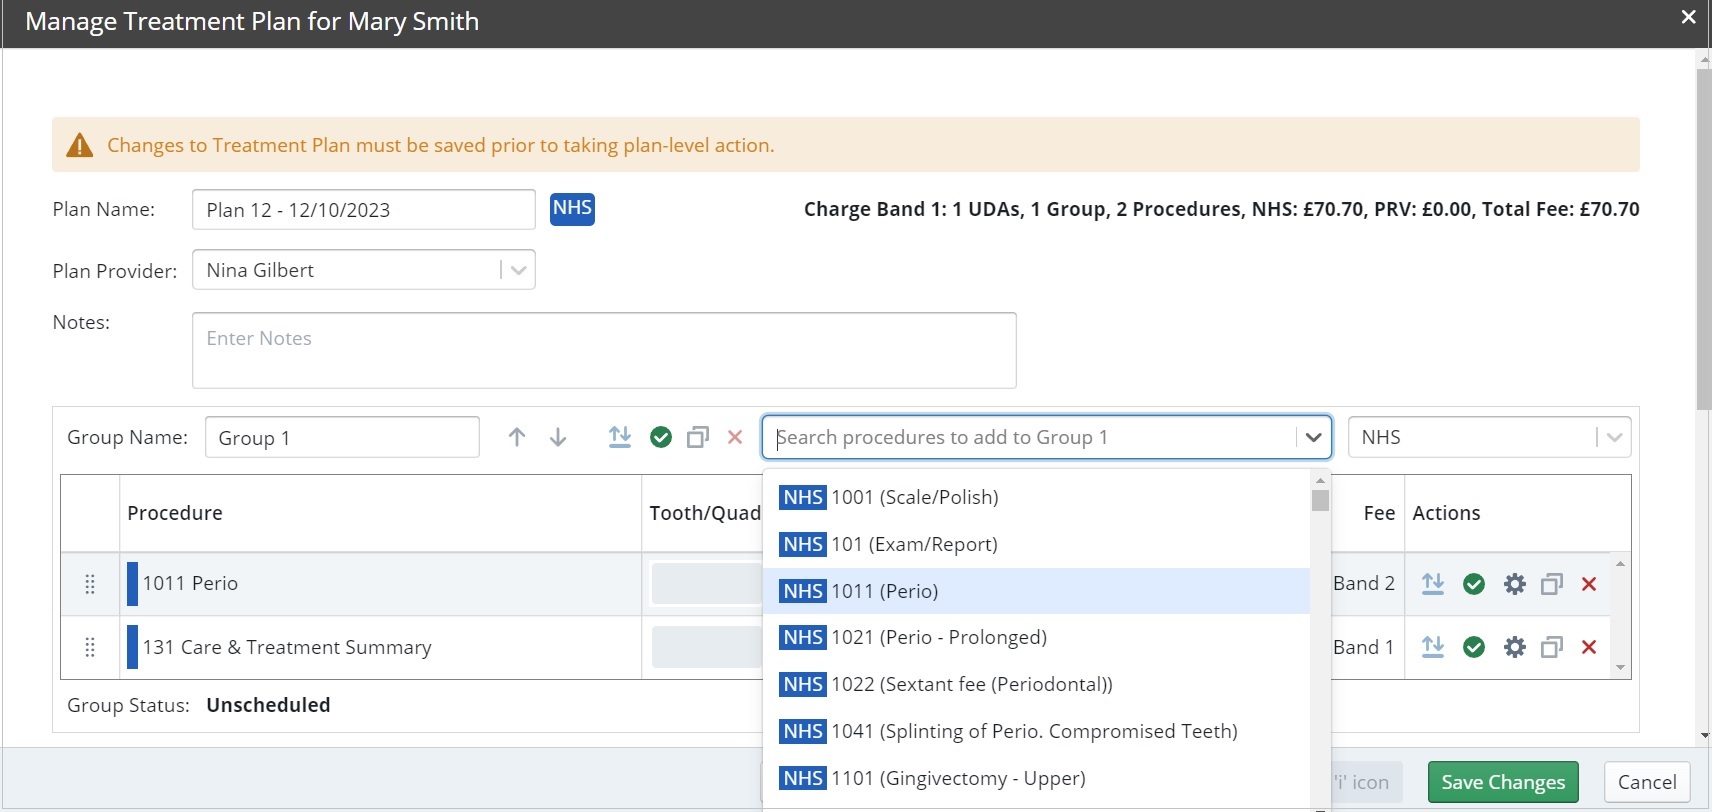Image resolution: width=1712 pixels, height=812 pixels.
Task: Click the warning triangle icon in banner
Action: click(79, 145)
